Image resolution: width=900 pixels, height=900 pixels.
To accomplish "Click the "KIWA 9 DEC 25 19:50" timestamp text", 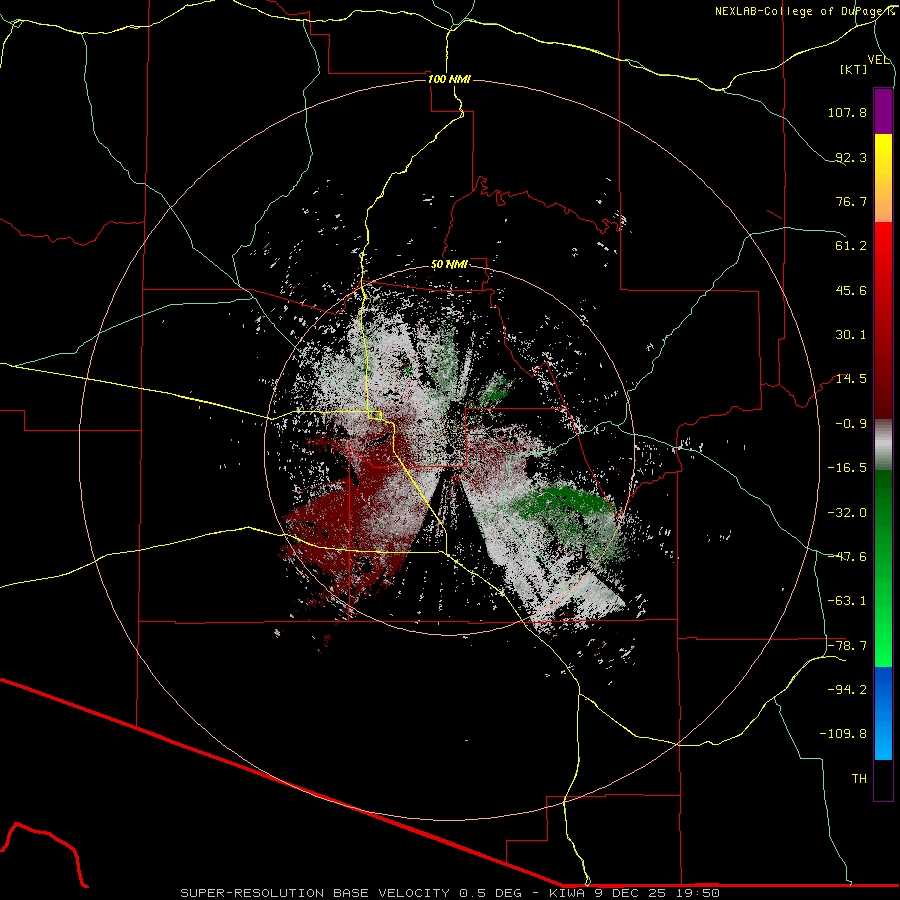I will (x=634, y=893).
